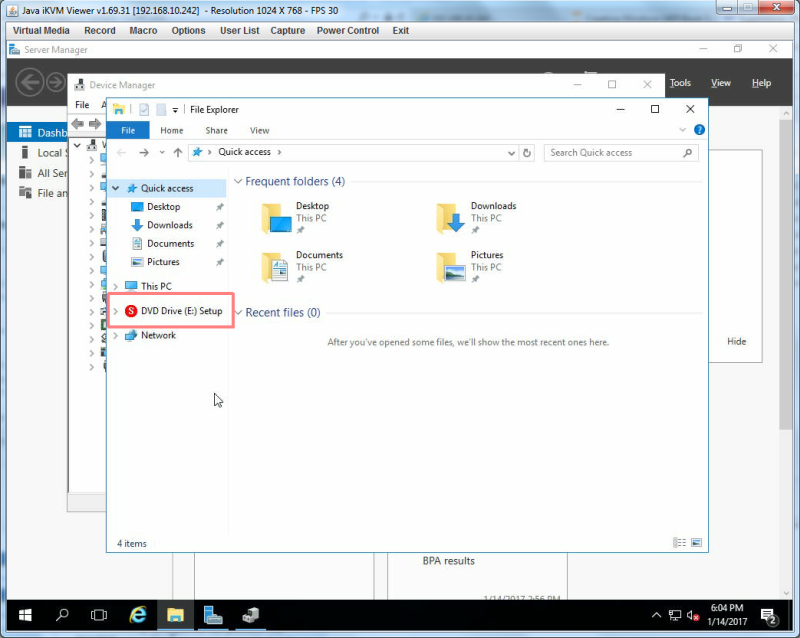Screen dimensions: 800x638
Task: Collapse the Frequent folders section
Action: [x=238, y=181]
